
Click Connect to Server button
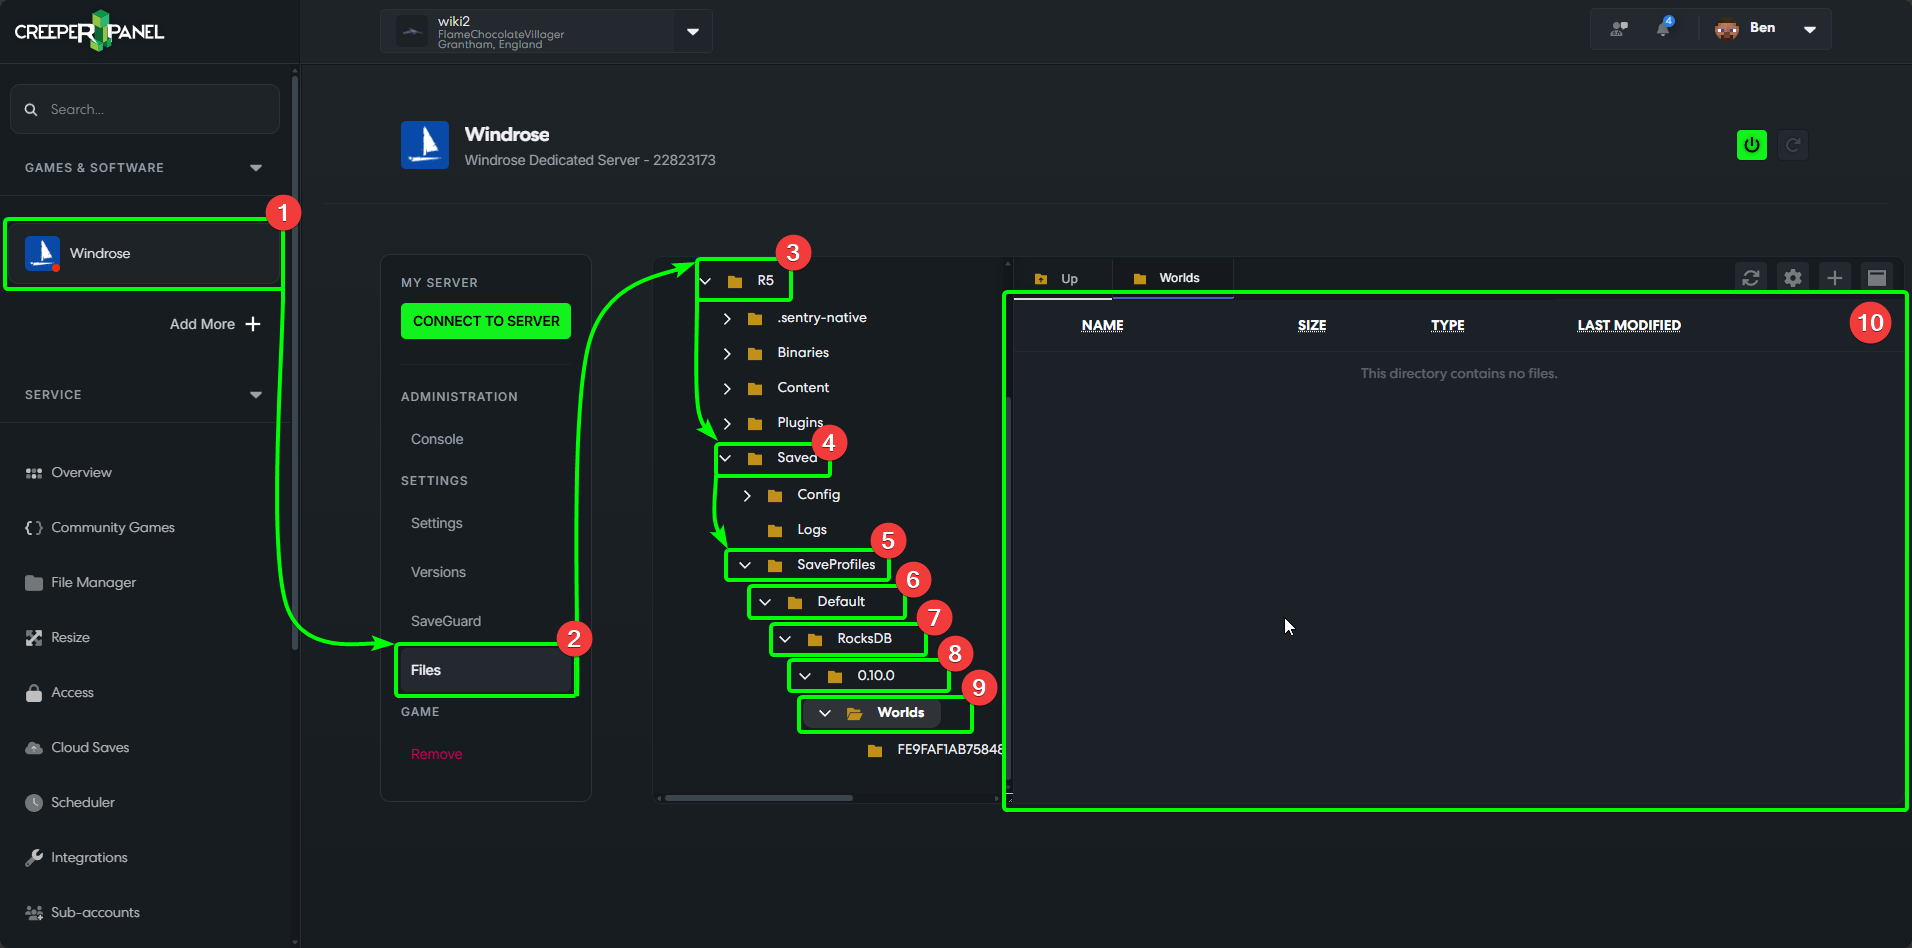486,321
